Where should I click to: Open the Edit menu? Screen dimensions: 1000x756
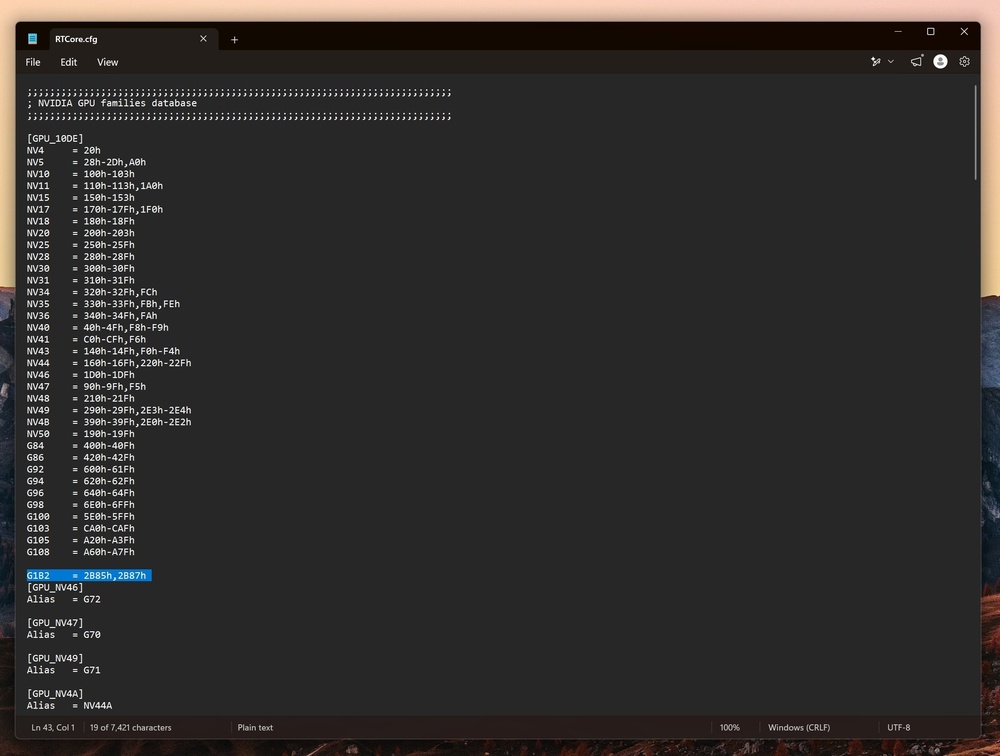pyautogui.click(x=68, y=62)
